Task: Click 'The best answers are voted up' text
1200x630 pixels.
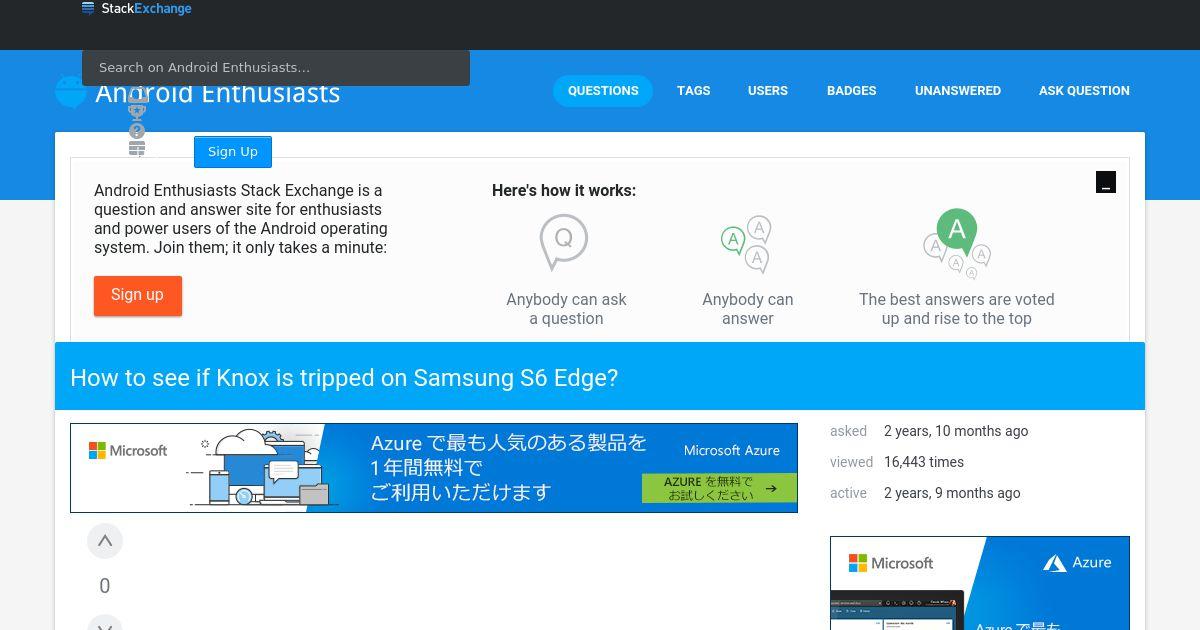Action: (x=957, y=309)
